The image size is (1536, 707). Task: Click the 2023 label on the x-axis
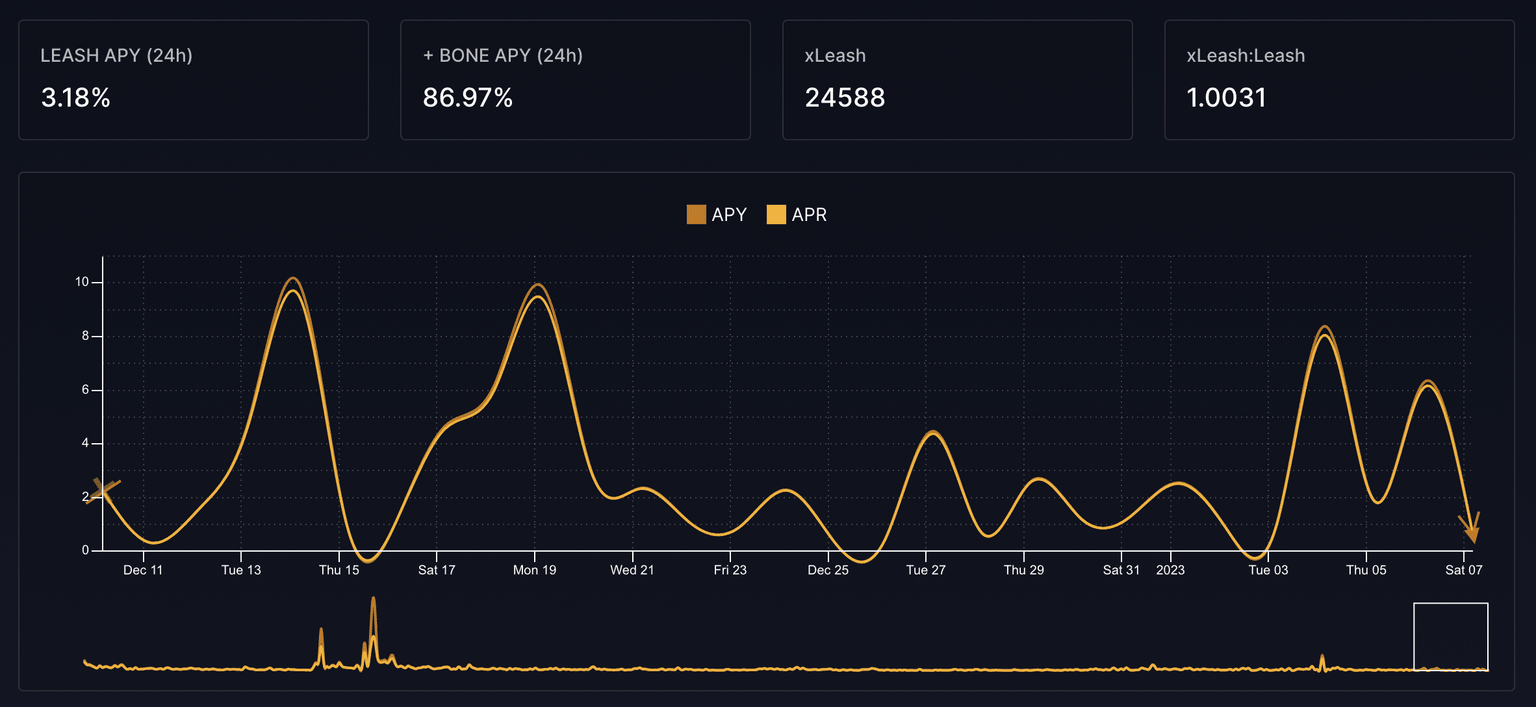pyautogui.click(x=1169, y=570)
